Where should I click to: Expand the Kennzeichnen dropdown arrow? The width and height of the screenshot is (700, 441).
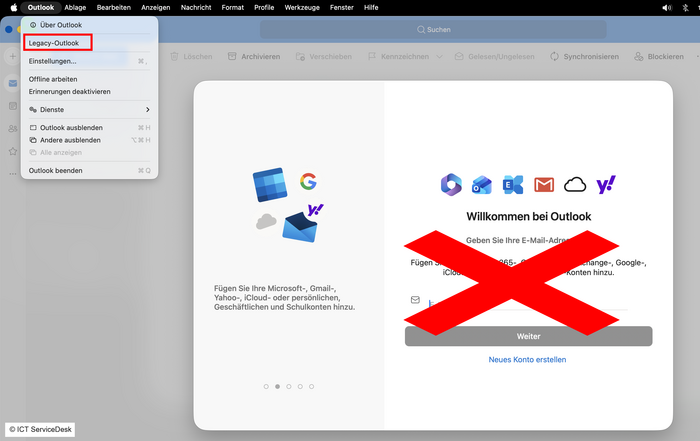pos(439,57)
